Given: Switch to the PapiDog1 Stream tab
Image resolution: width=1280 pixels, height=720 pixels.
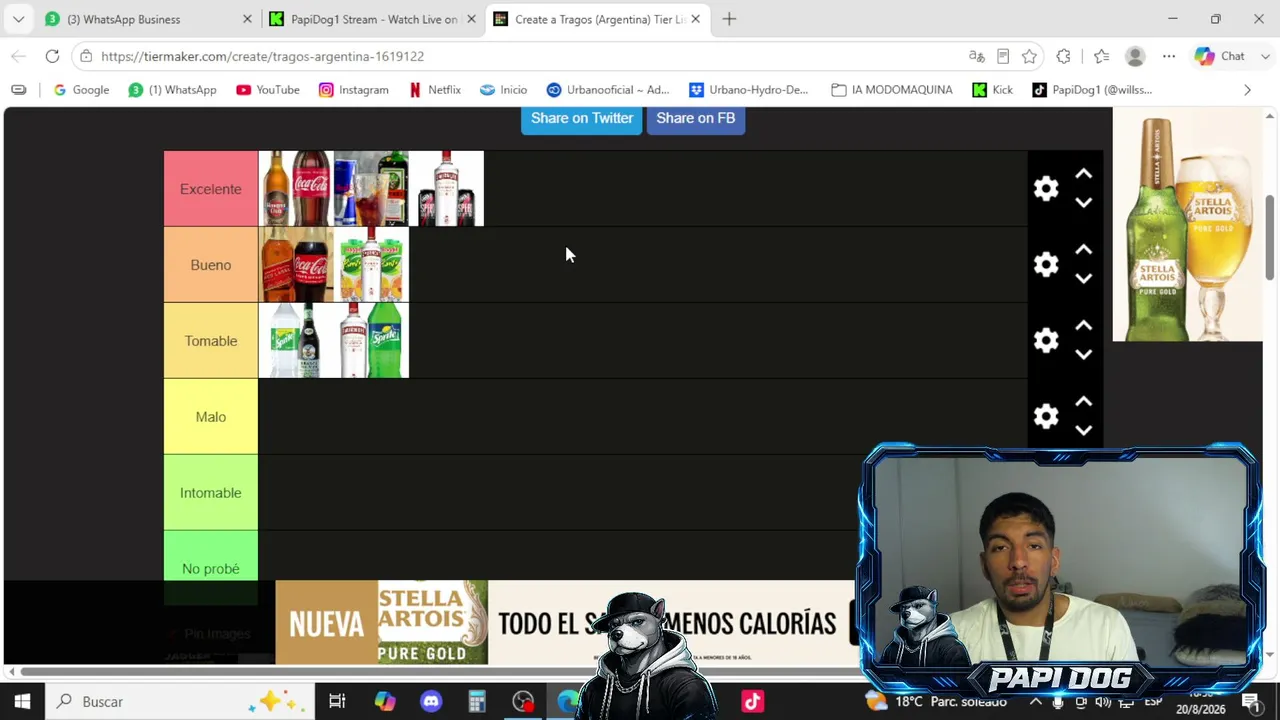Looking at the screenshot, I should [x=373, y=19].
